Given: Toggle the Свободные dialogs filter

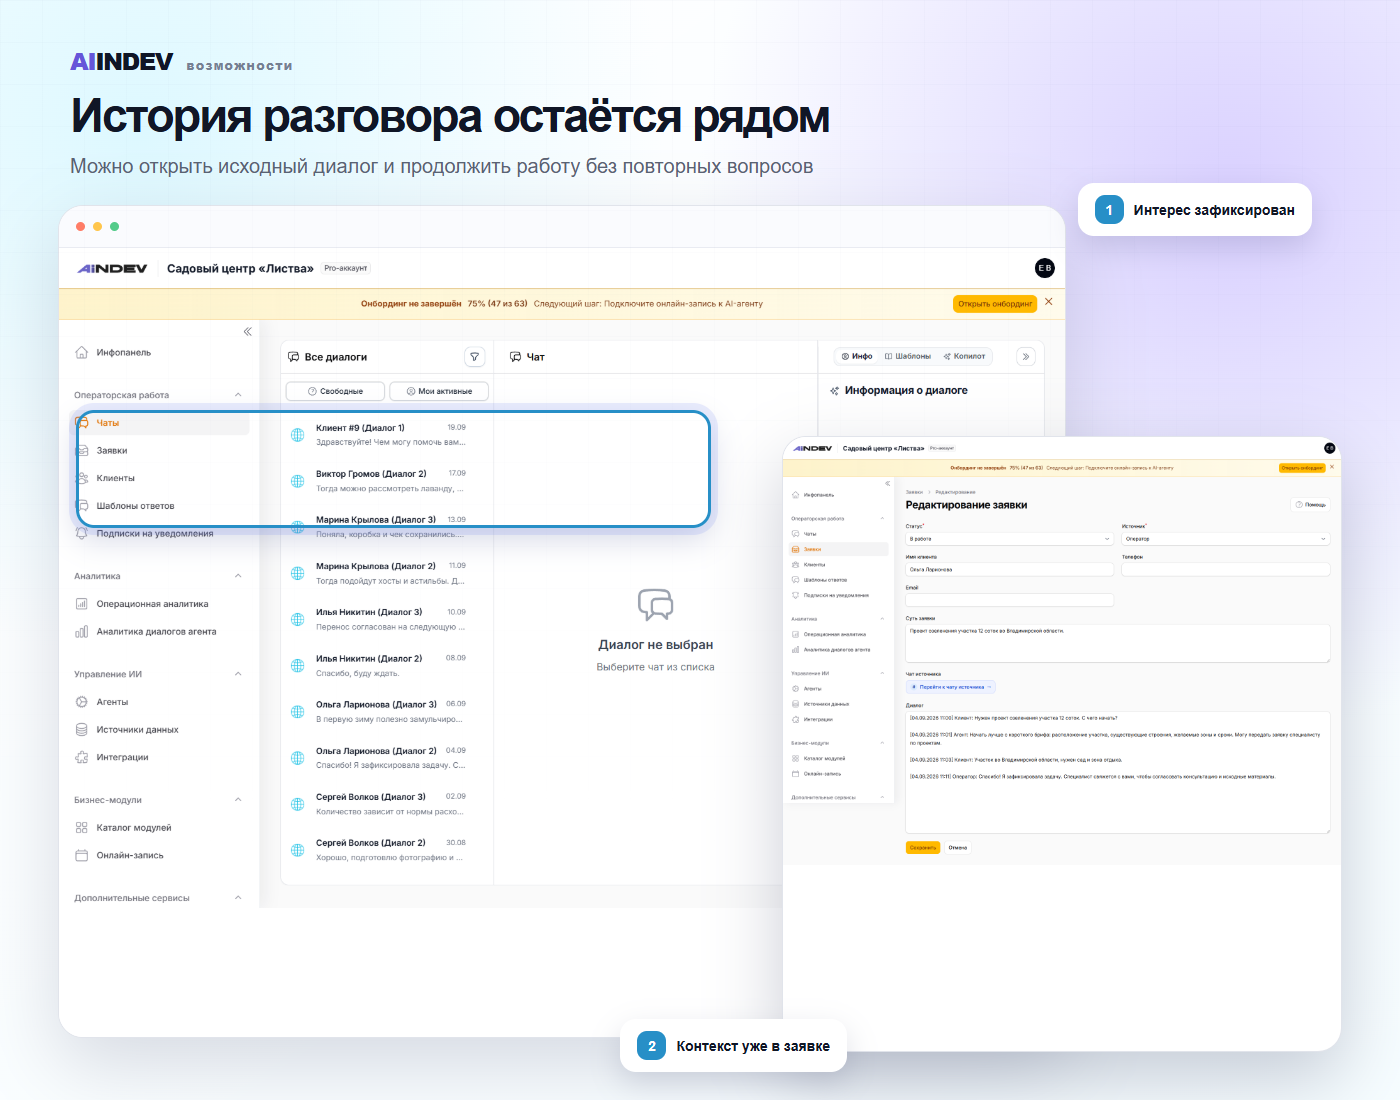Looking at the screenshot, I should click(336, 391).
